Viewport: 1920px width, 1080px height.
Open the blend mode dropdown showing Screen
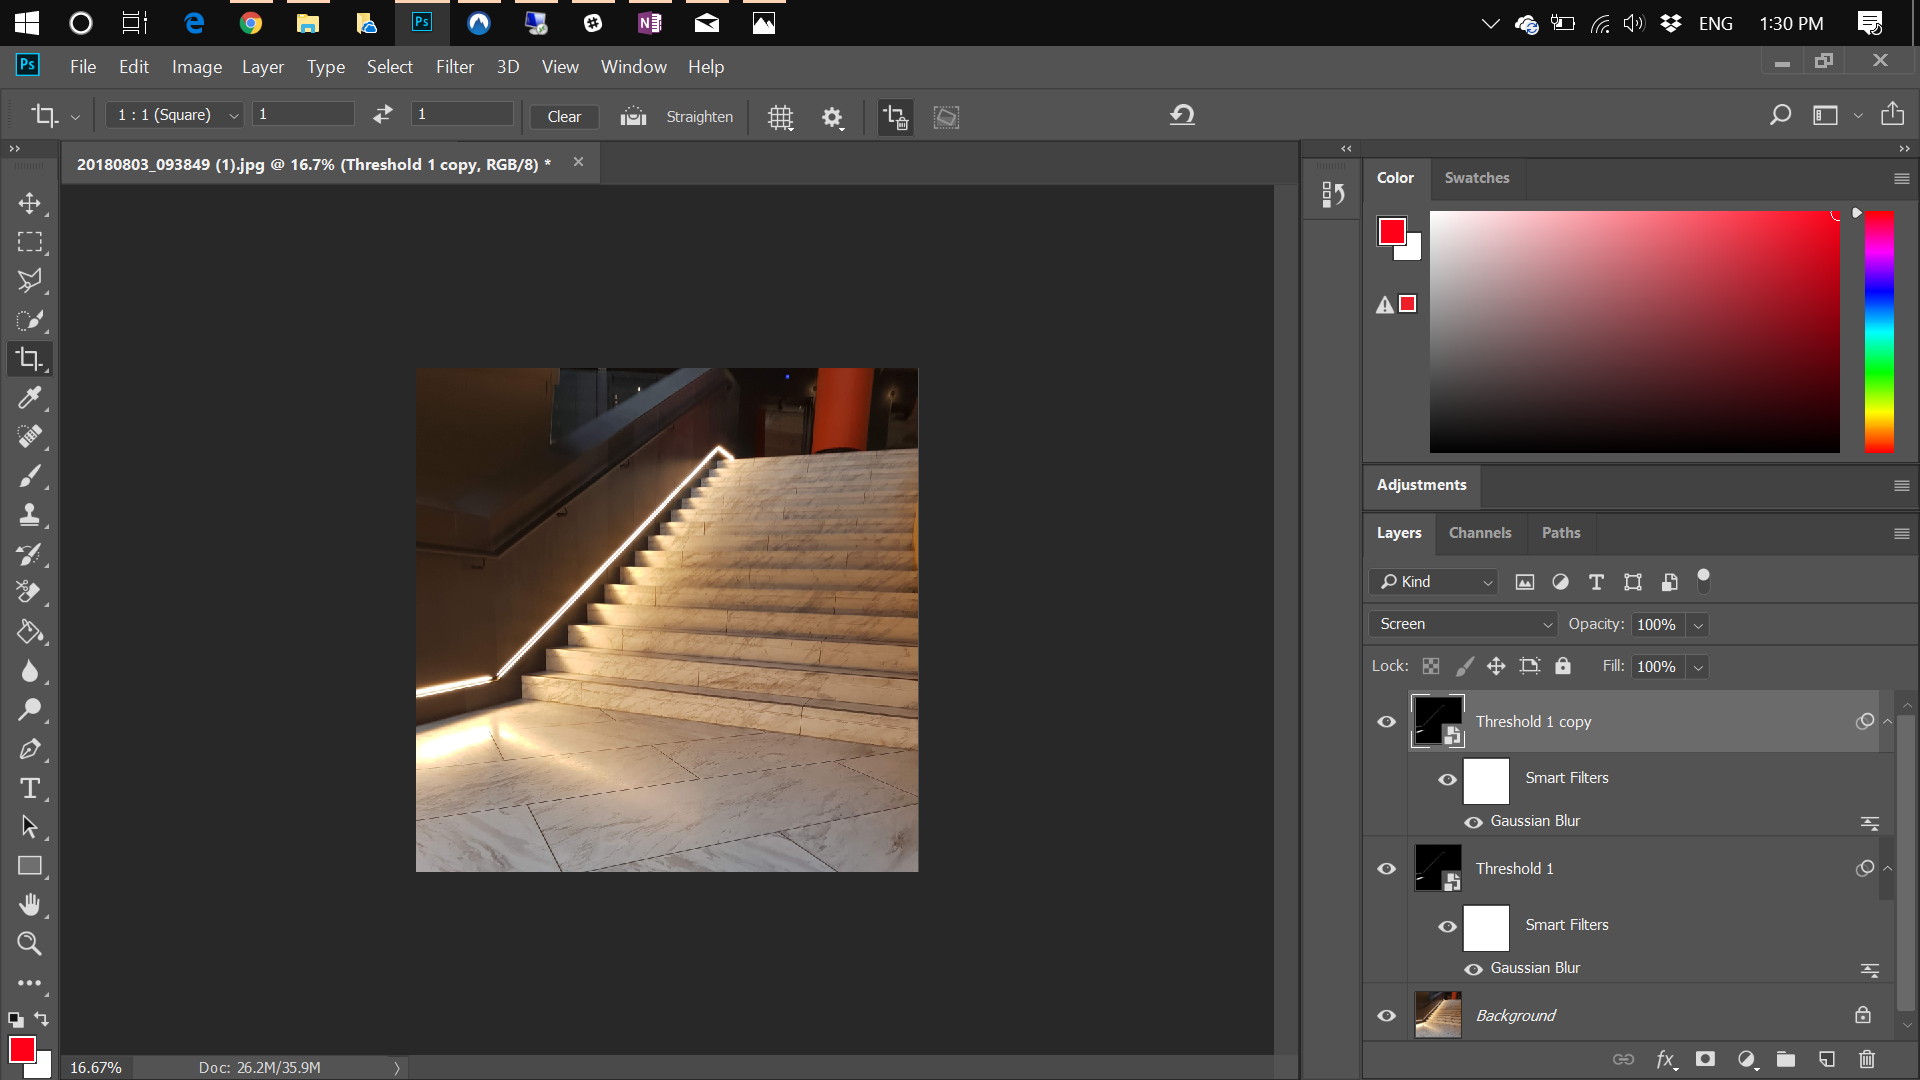1462,623
